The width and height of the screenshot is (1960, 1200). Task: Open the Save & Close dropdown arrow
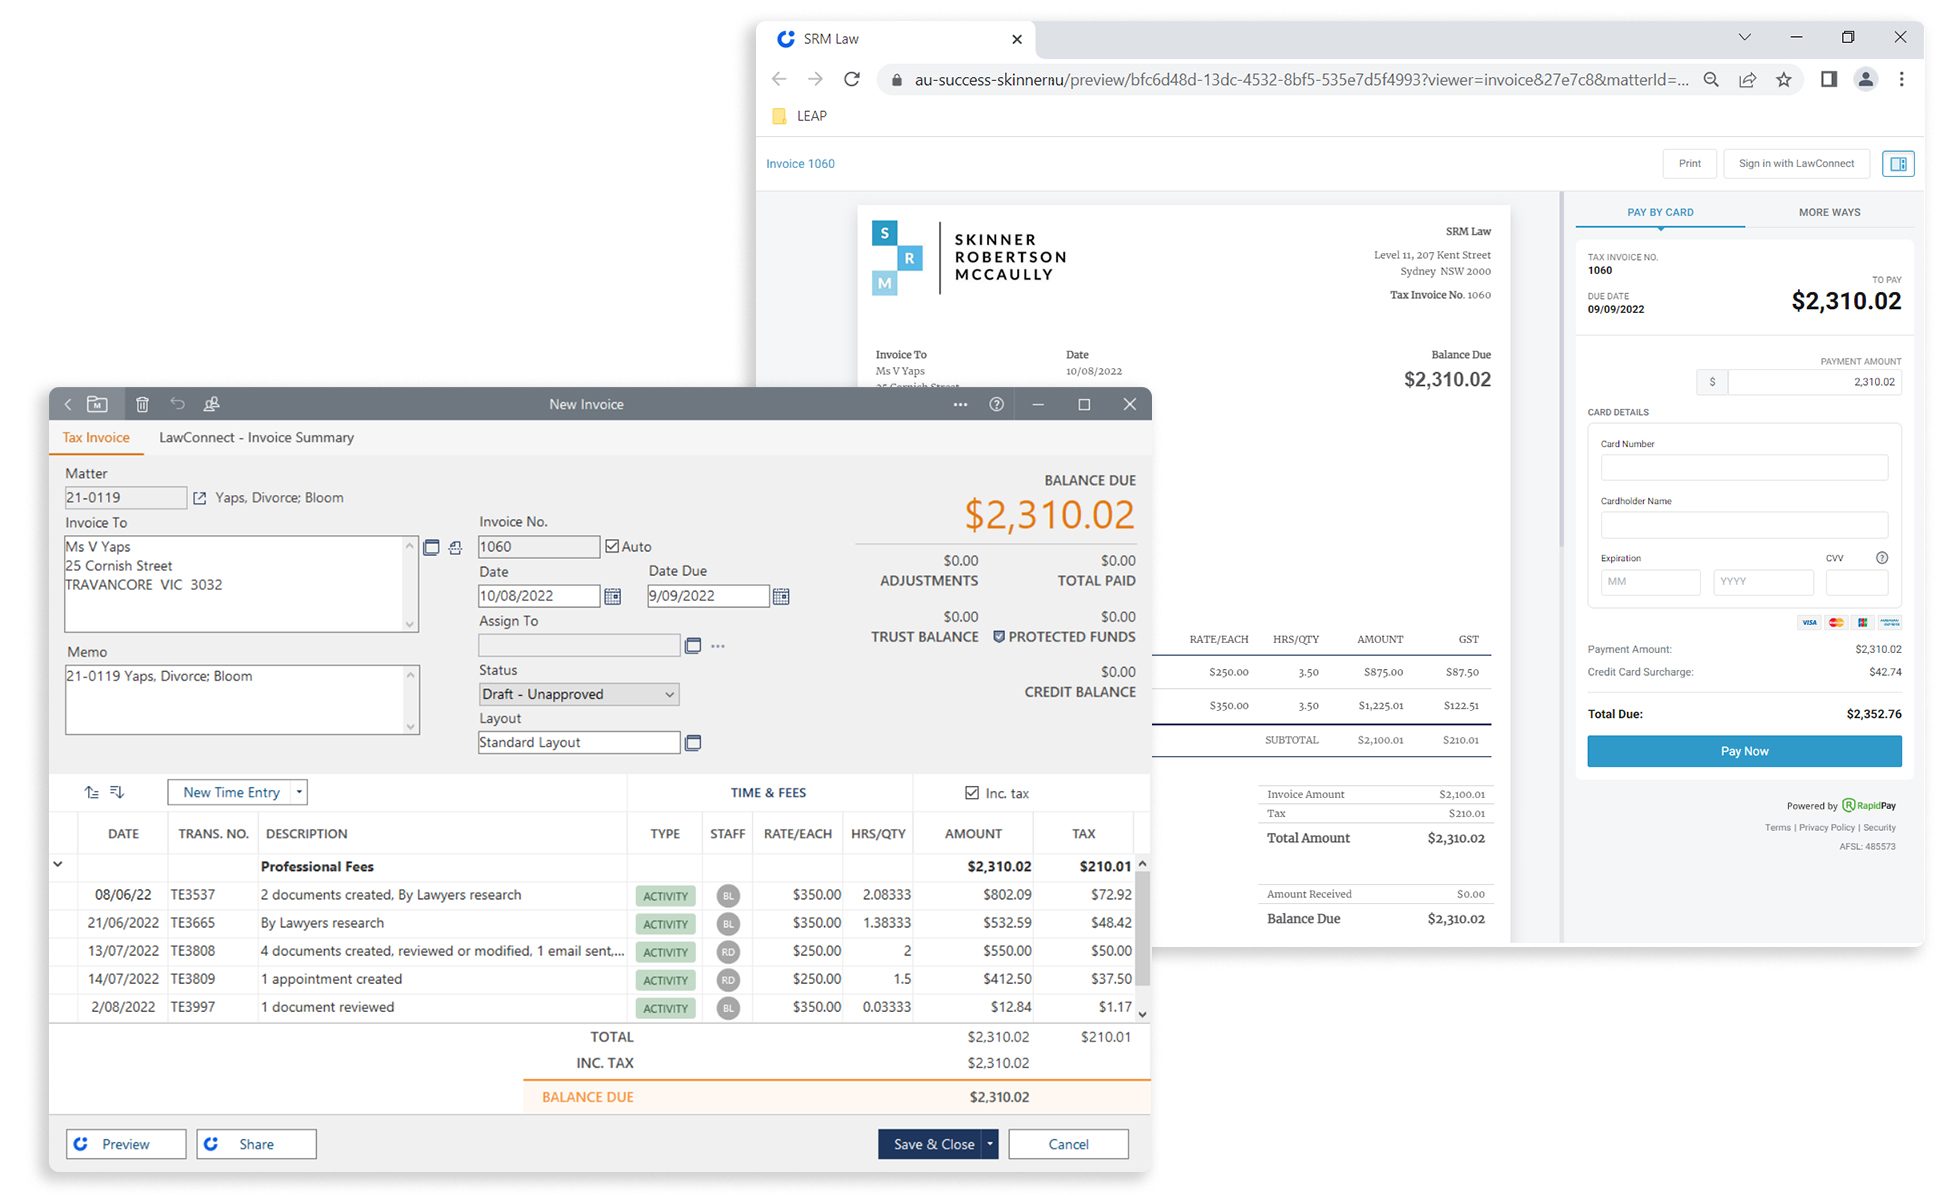pos(990,1144)
